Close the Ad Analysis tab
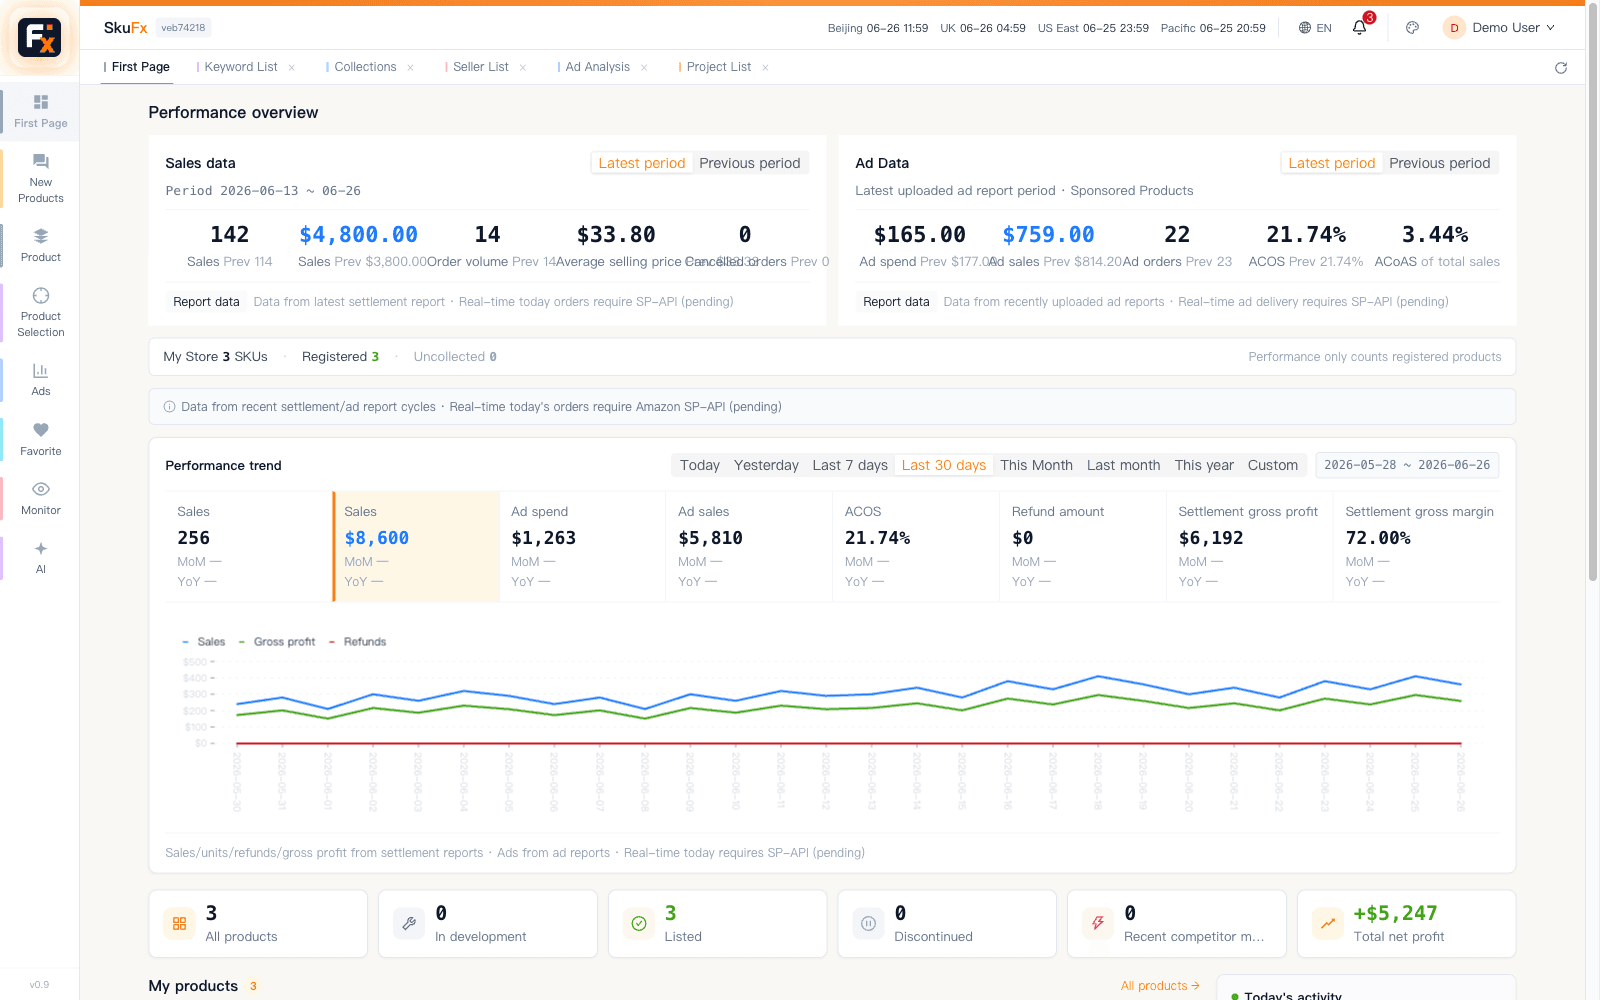Viewport: 1600px width, 1000px height. 644,68
